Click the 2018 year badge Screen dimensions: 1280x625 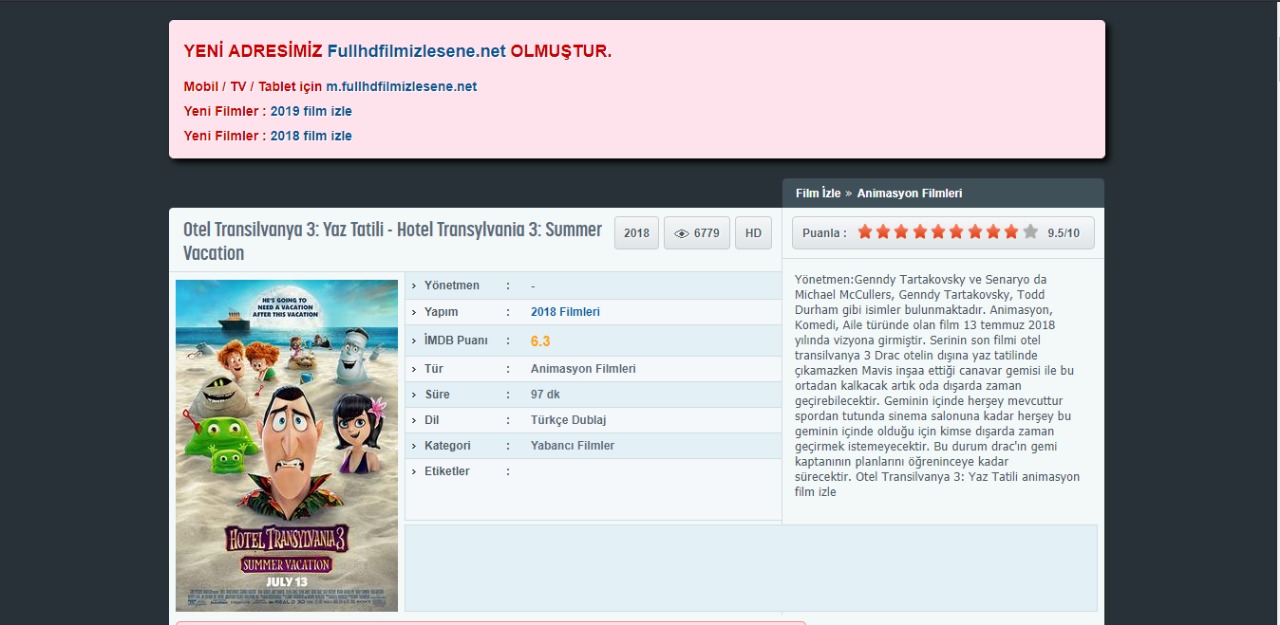[636, 233]
